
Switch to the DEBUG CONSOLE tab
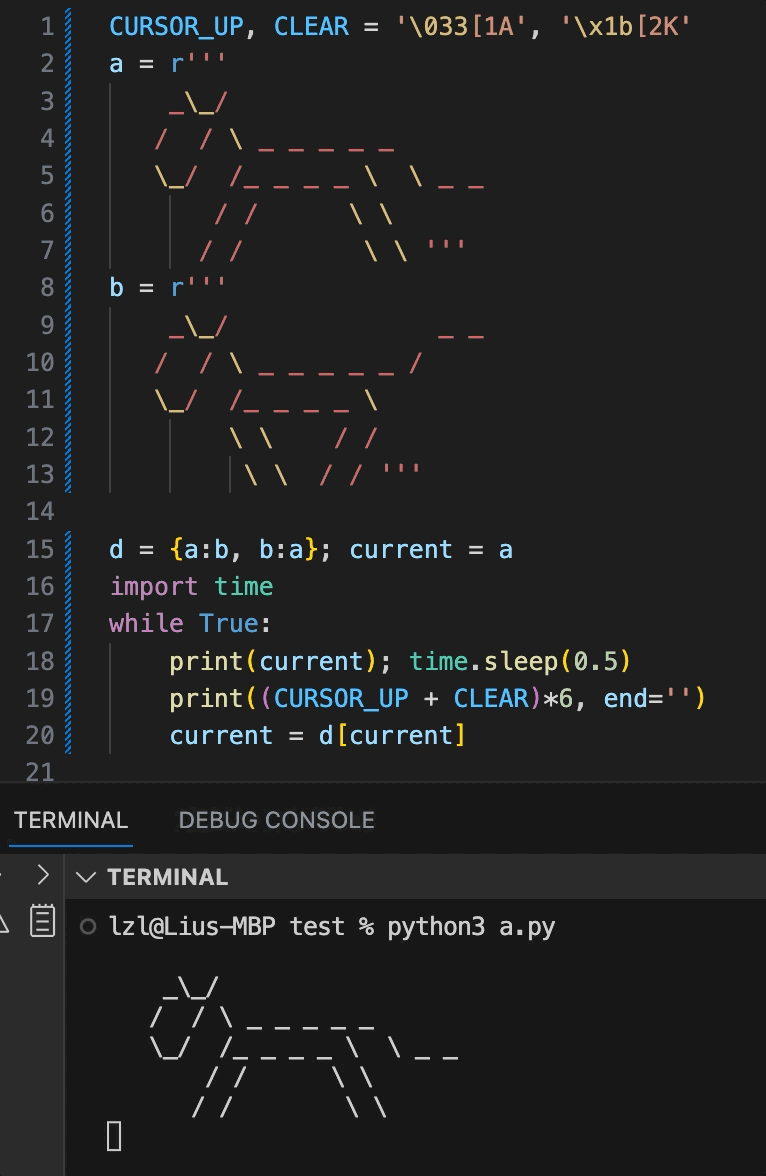[x=276, y=819]
